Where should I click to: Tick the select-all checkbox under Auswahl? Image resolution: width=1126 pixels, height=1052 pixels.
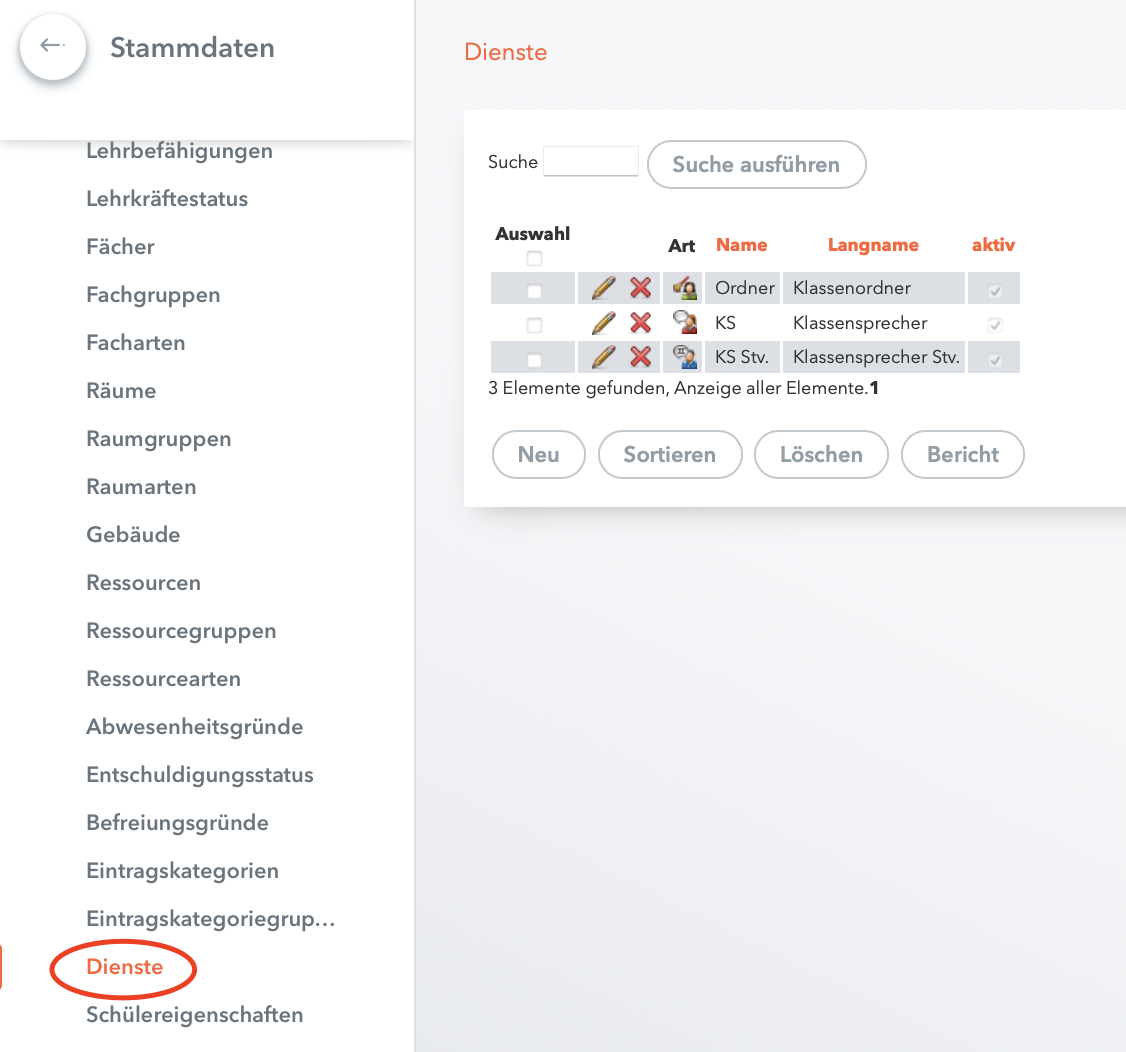[534, 259]
